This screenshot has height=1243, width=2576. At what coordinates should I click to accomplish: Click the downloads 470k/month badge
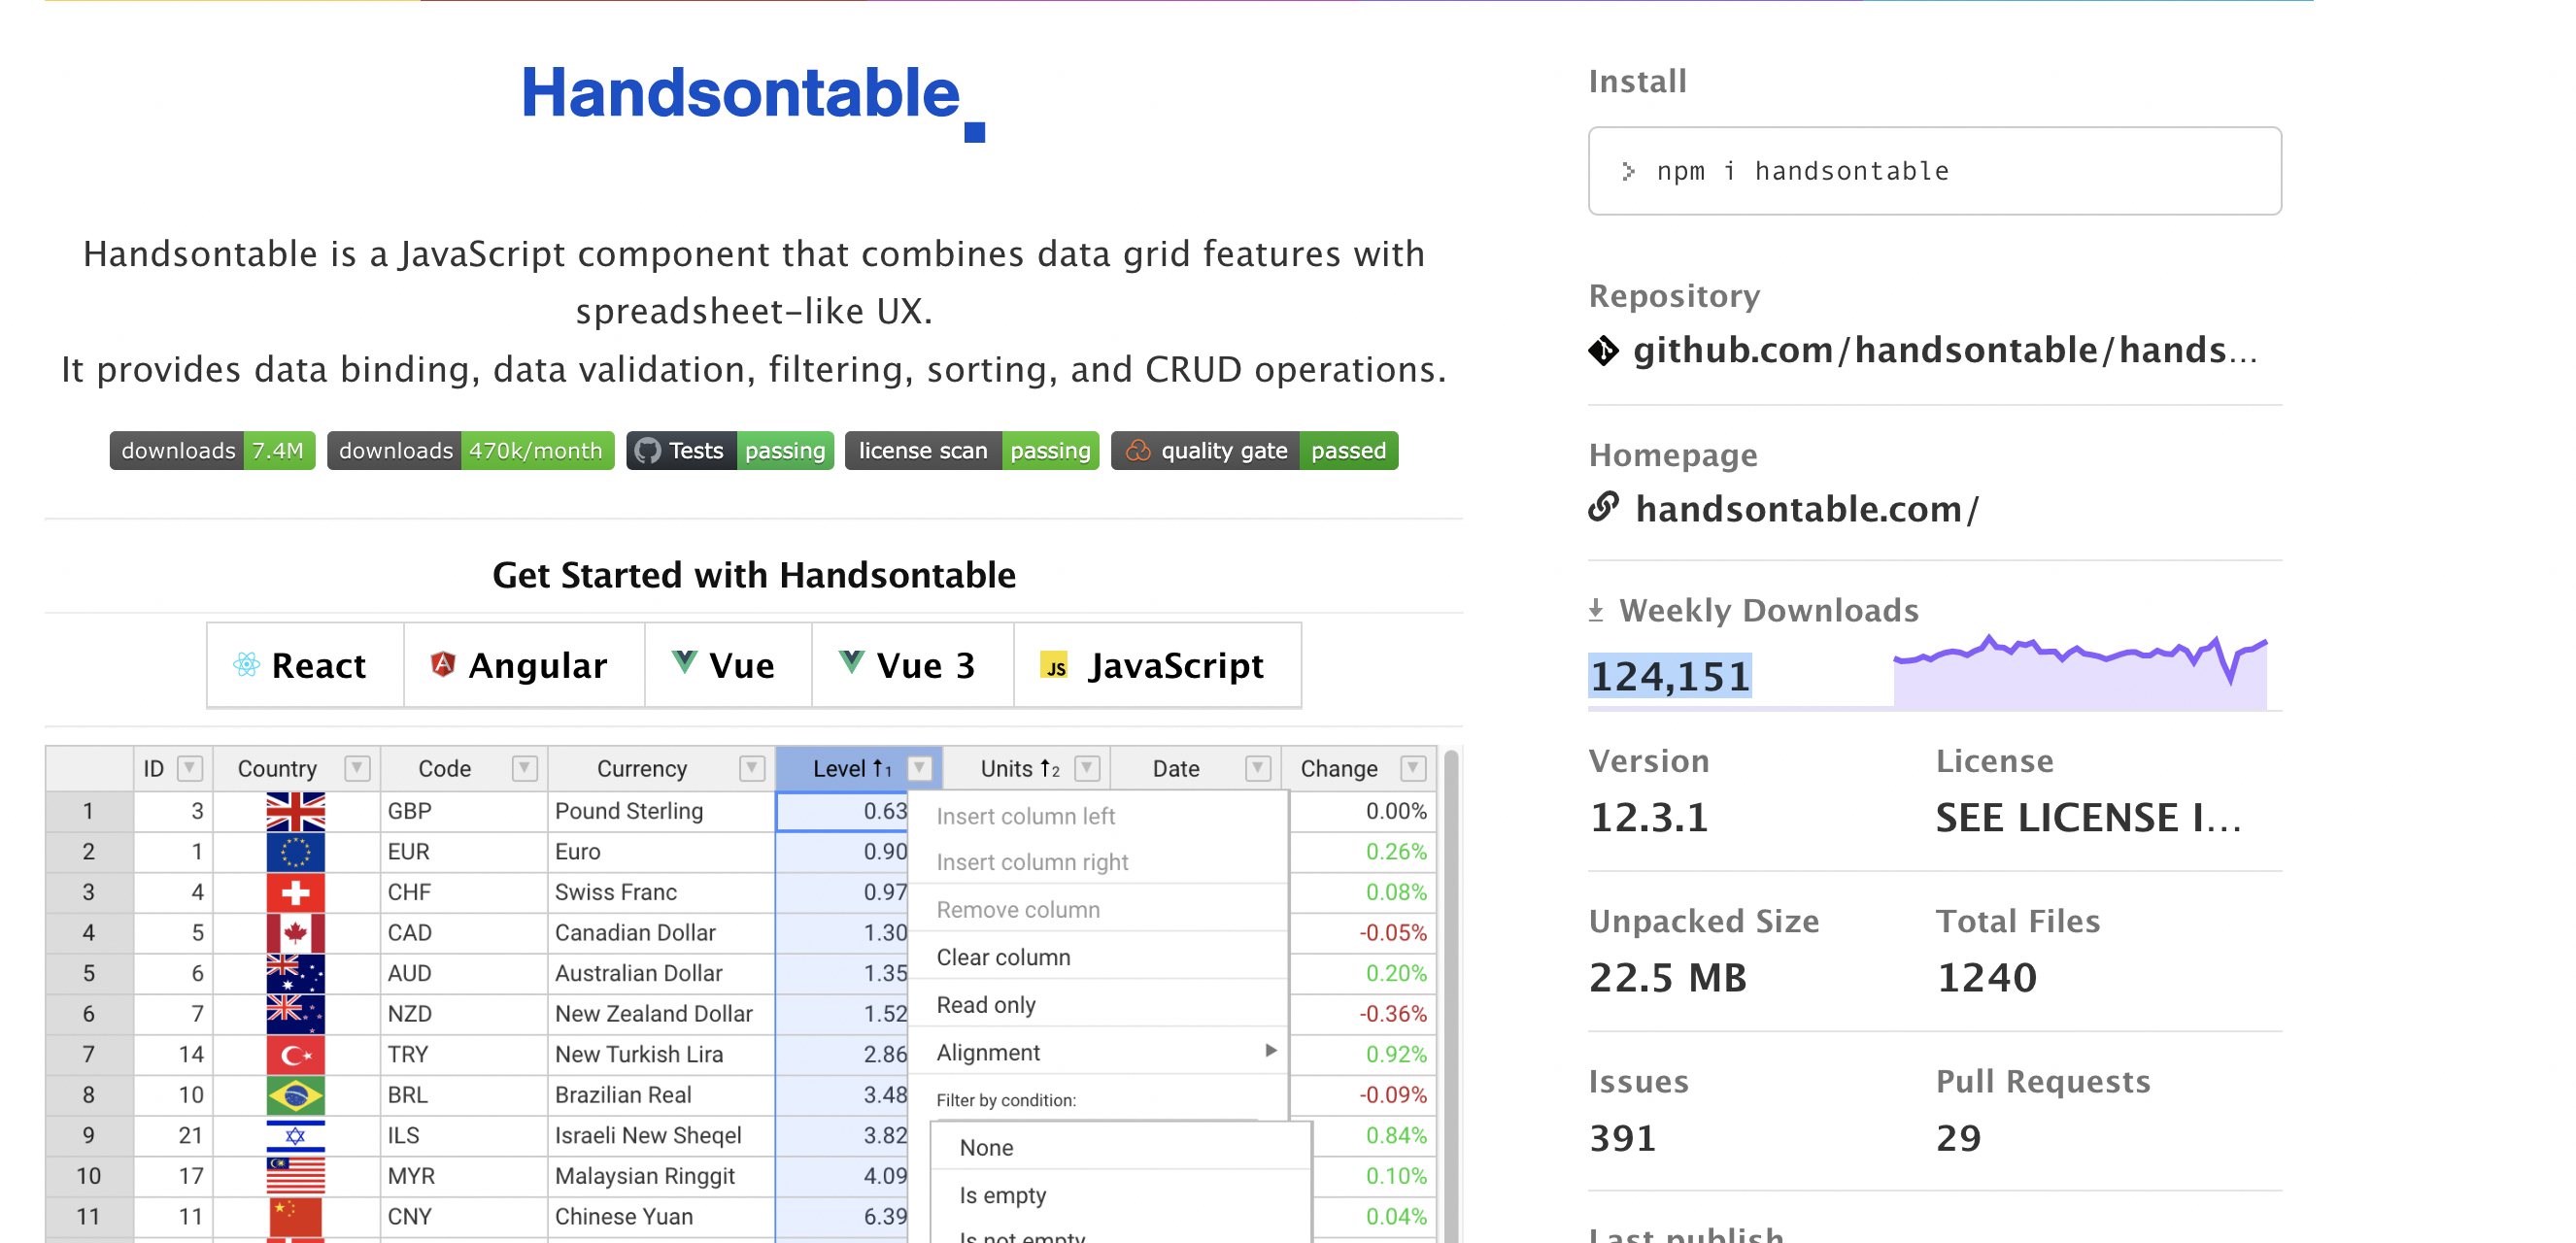pyautogui.click(x=470, y=451)
